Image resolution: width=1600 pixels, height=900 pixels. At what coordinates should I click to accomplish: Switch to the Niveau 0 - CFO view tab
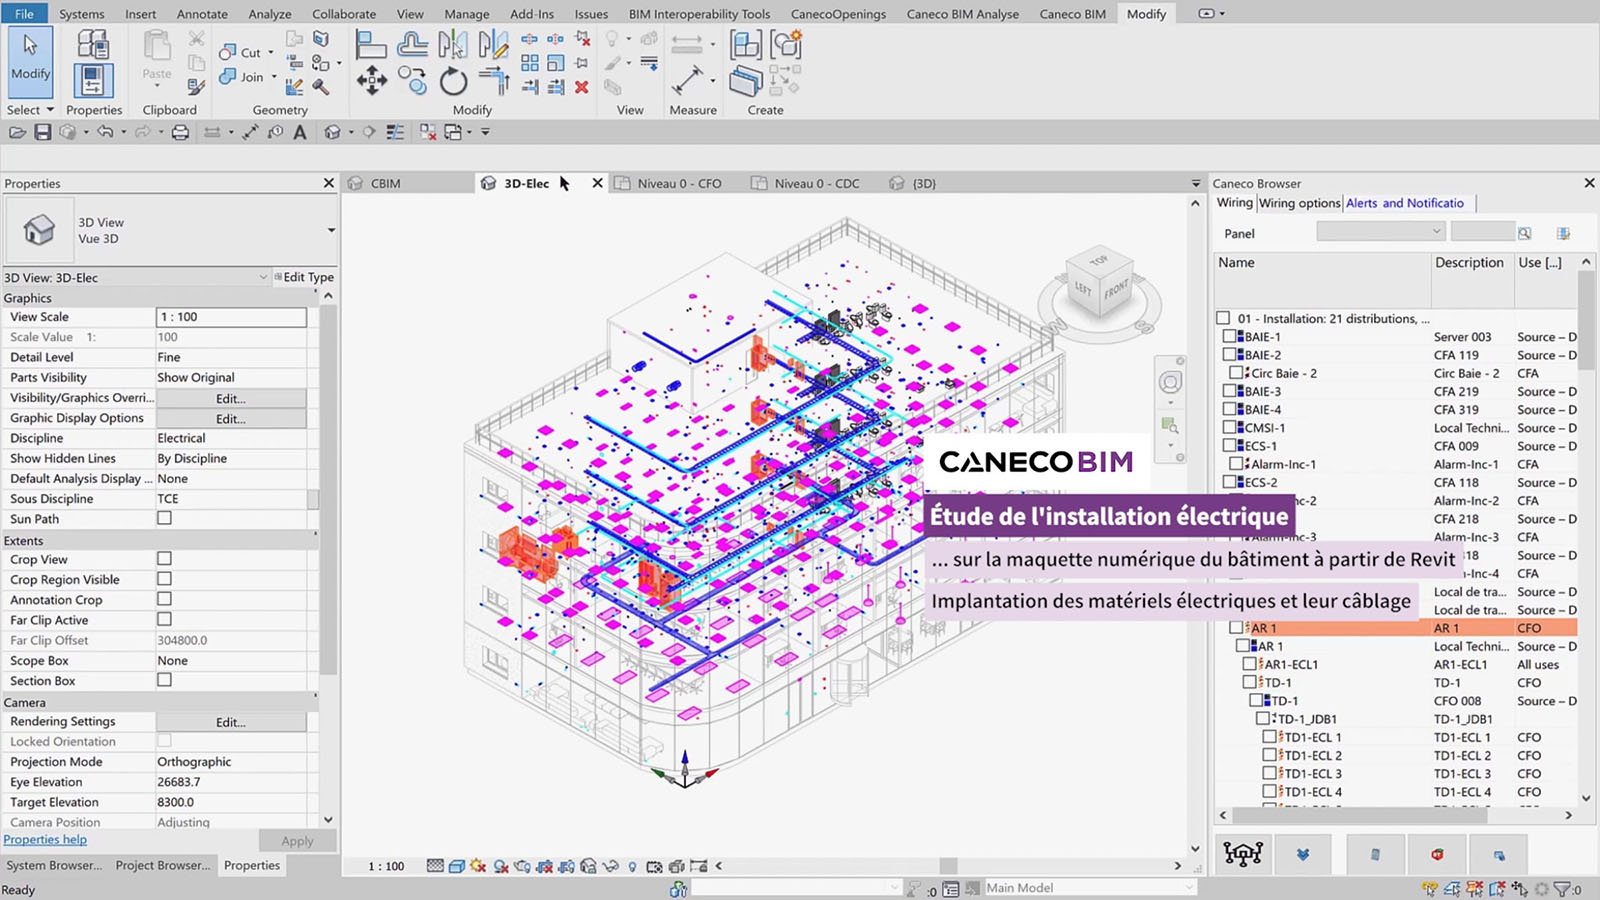679,184
